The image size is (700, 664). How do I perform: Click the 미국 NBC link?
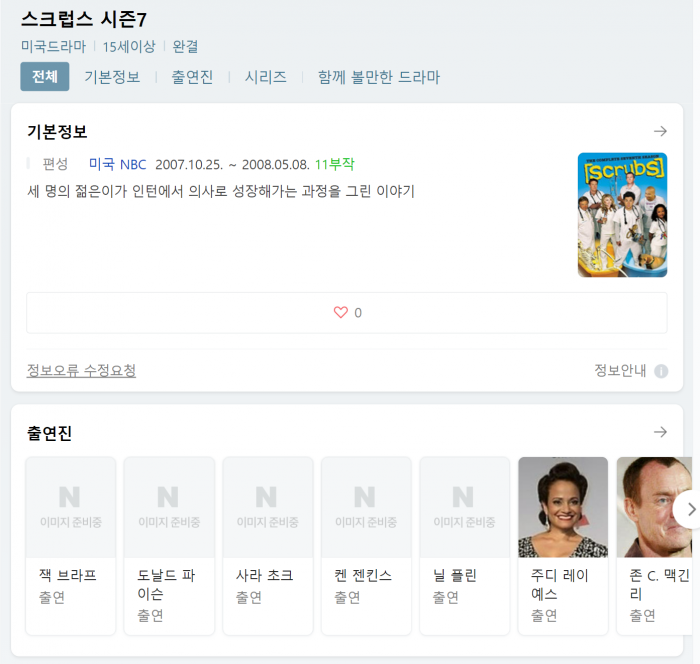point(117,164)
